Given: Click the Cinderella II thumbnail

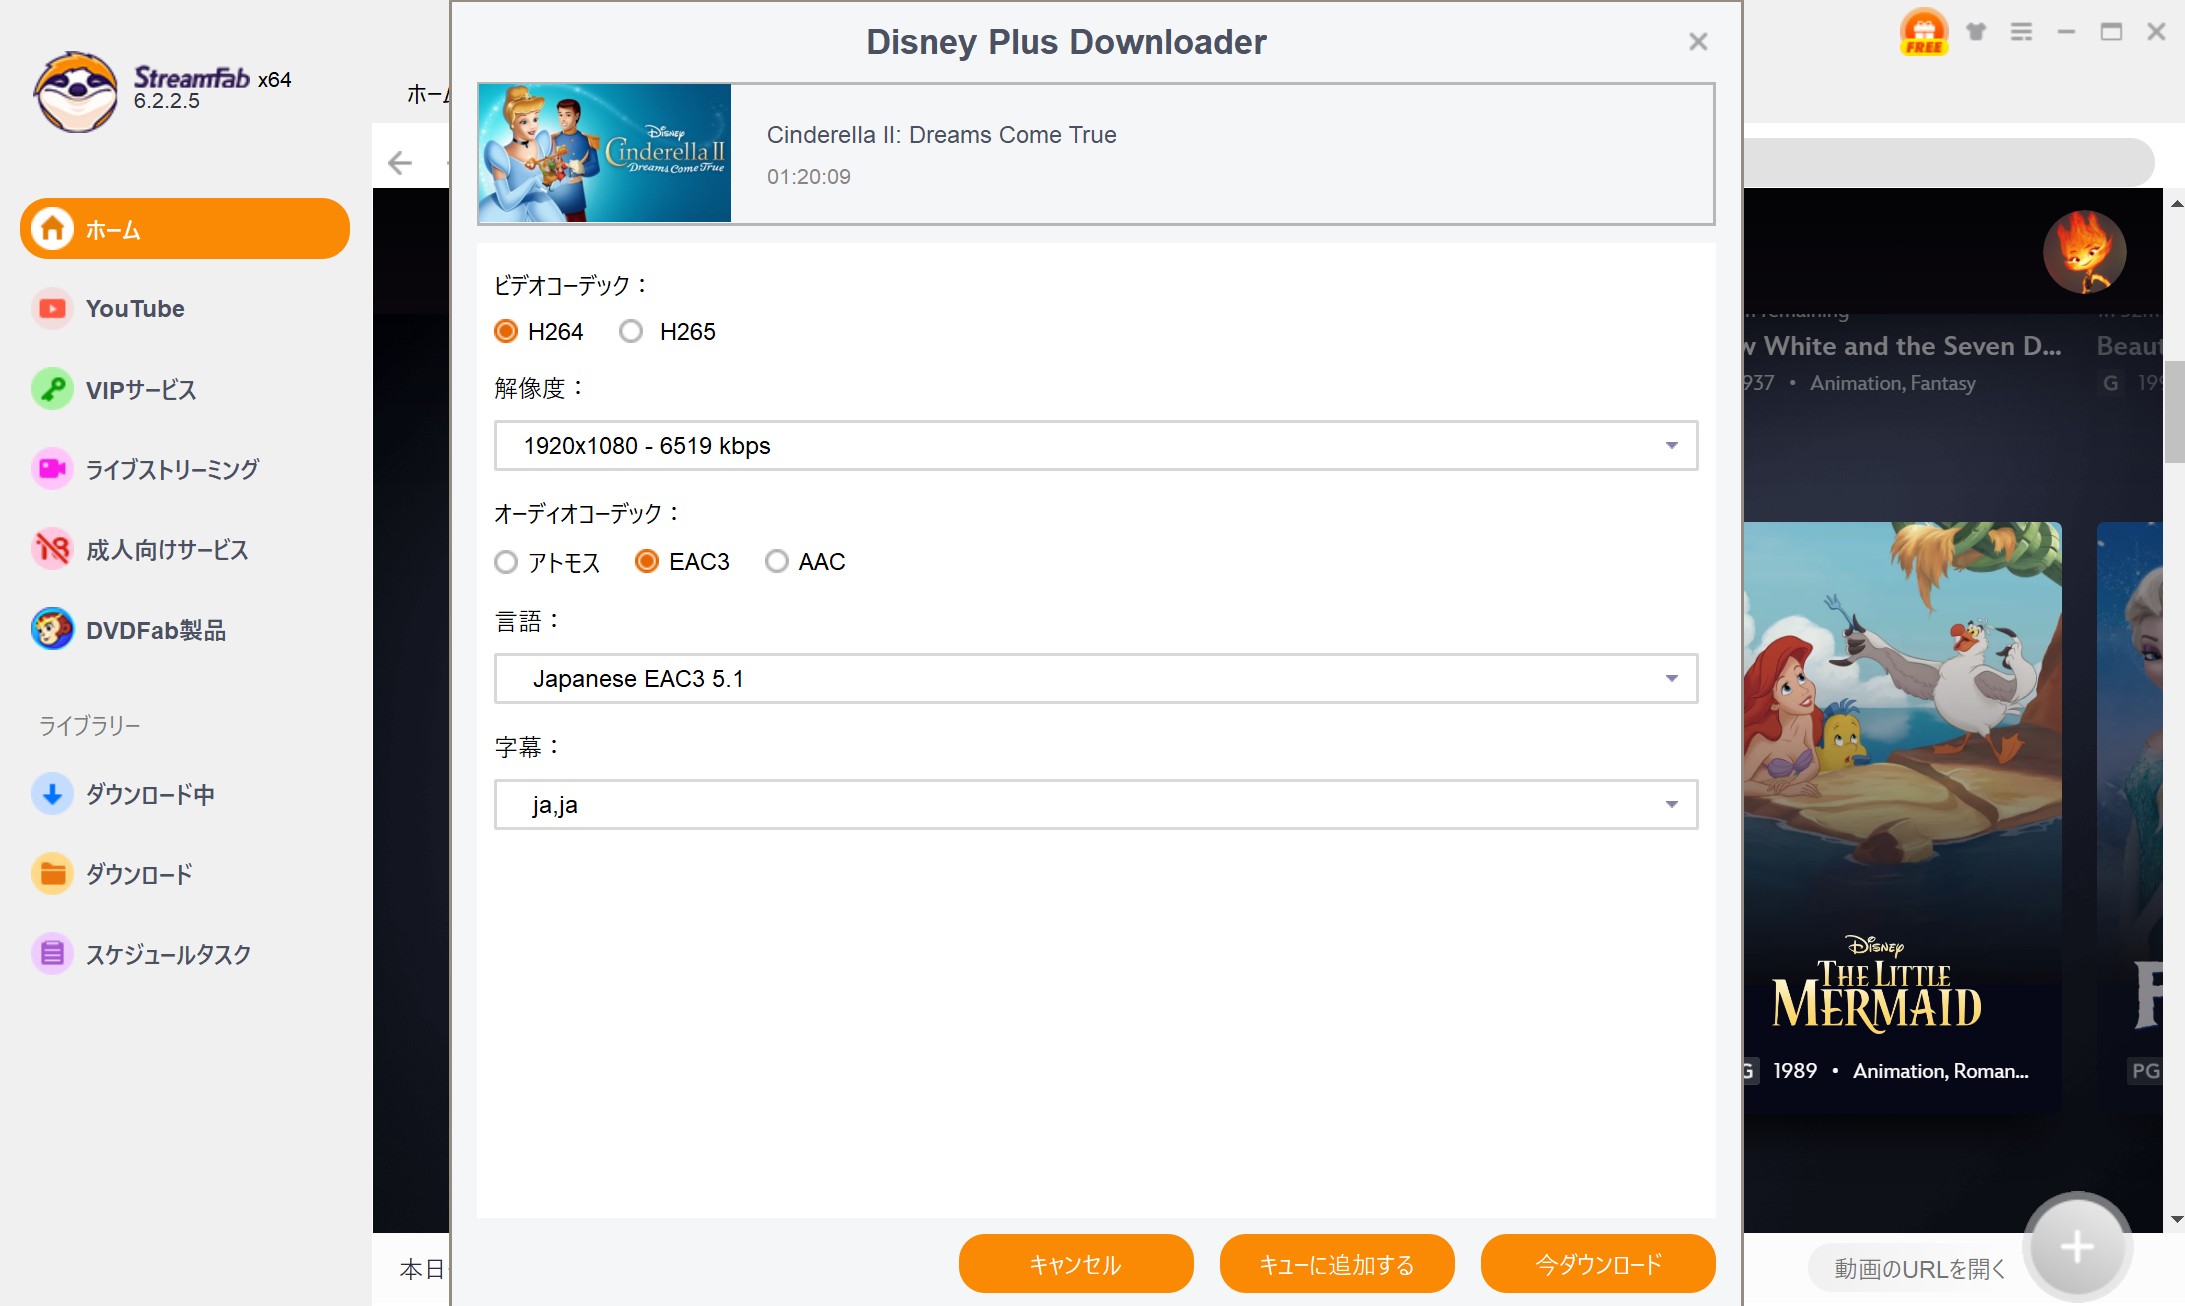Looking at the screenshot, I should 605,153.
